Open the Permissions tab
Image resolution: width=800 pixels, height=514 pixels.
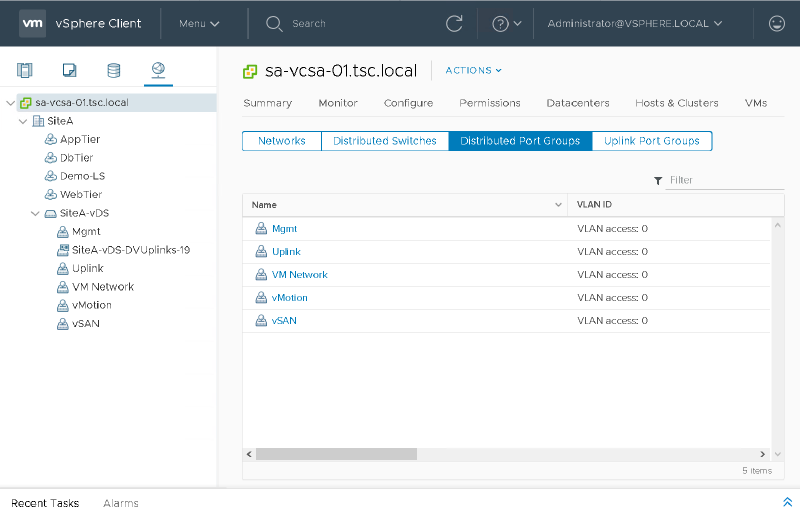(x=490, y=103)
